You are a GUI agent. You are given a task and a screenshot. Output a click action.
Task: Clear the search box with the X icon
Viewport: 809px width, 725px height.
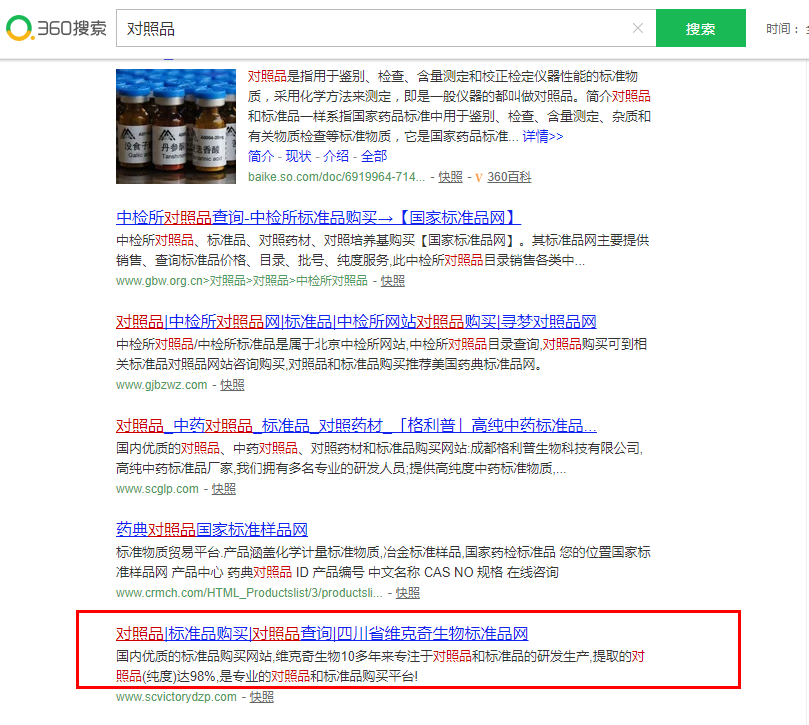[638, 28]
